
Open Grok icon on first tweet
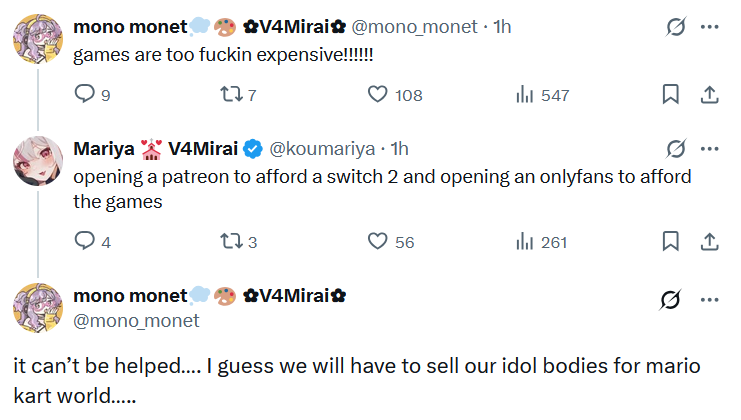(x=676, y=27)
